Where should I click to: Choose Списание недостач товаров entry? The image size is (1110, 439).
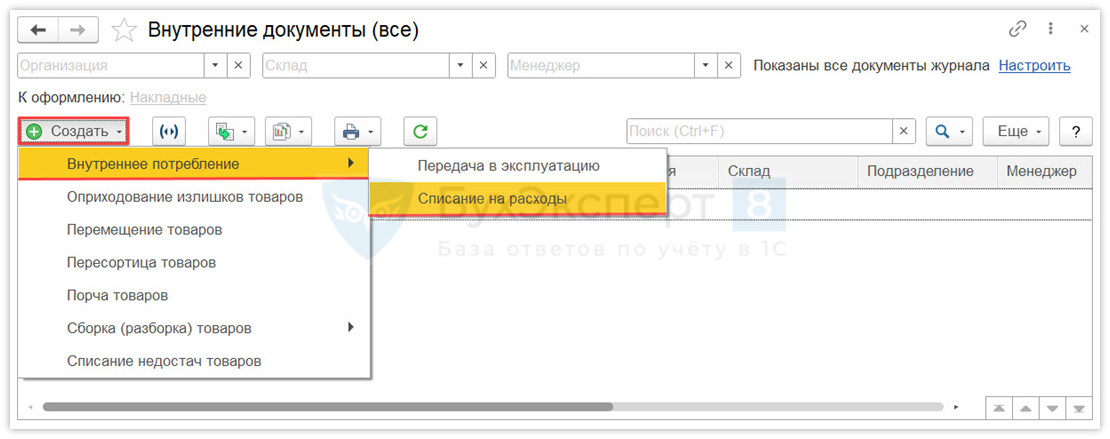click(x=194, y=361)
